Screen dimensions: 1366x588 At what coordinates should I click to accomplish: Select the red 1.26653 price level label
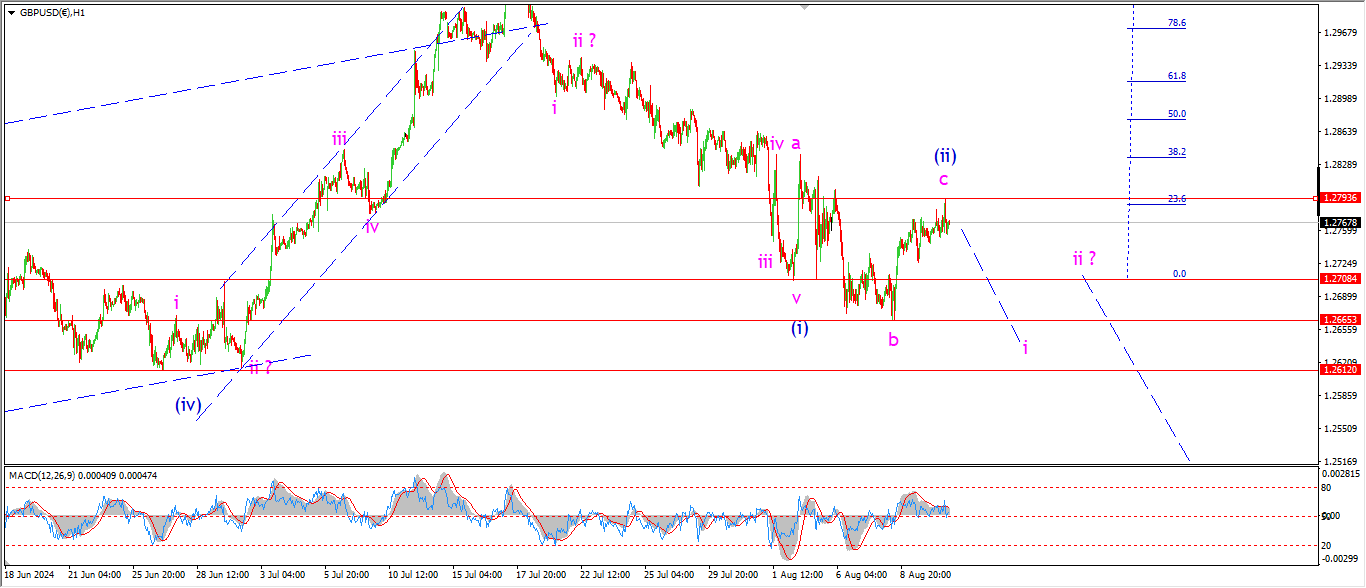(x=1338, y=320)
